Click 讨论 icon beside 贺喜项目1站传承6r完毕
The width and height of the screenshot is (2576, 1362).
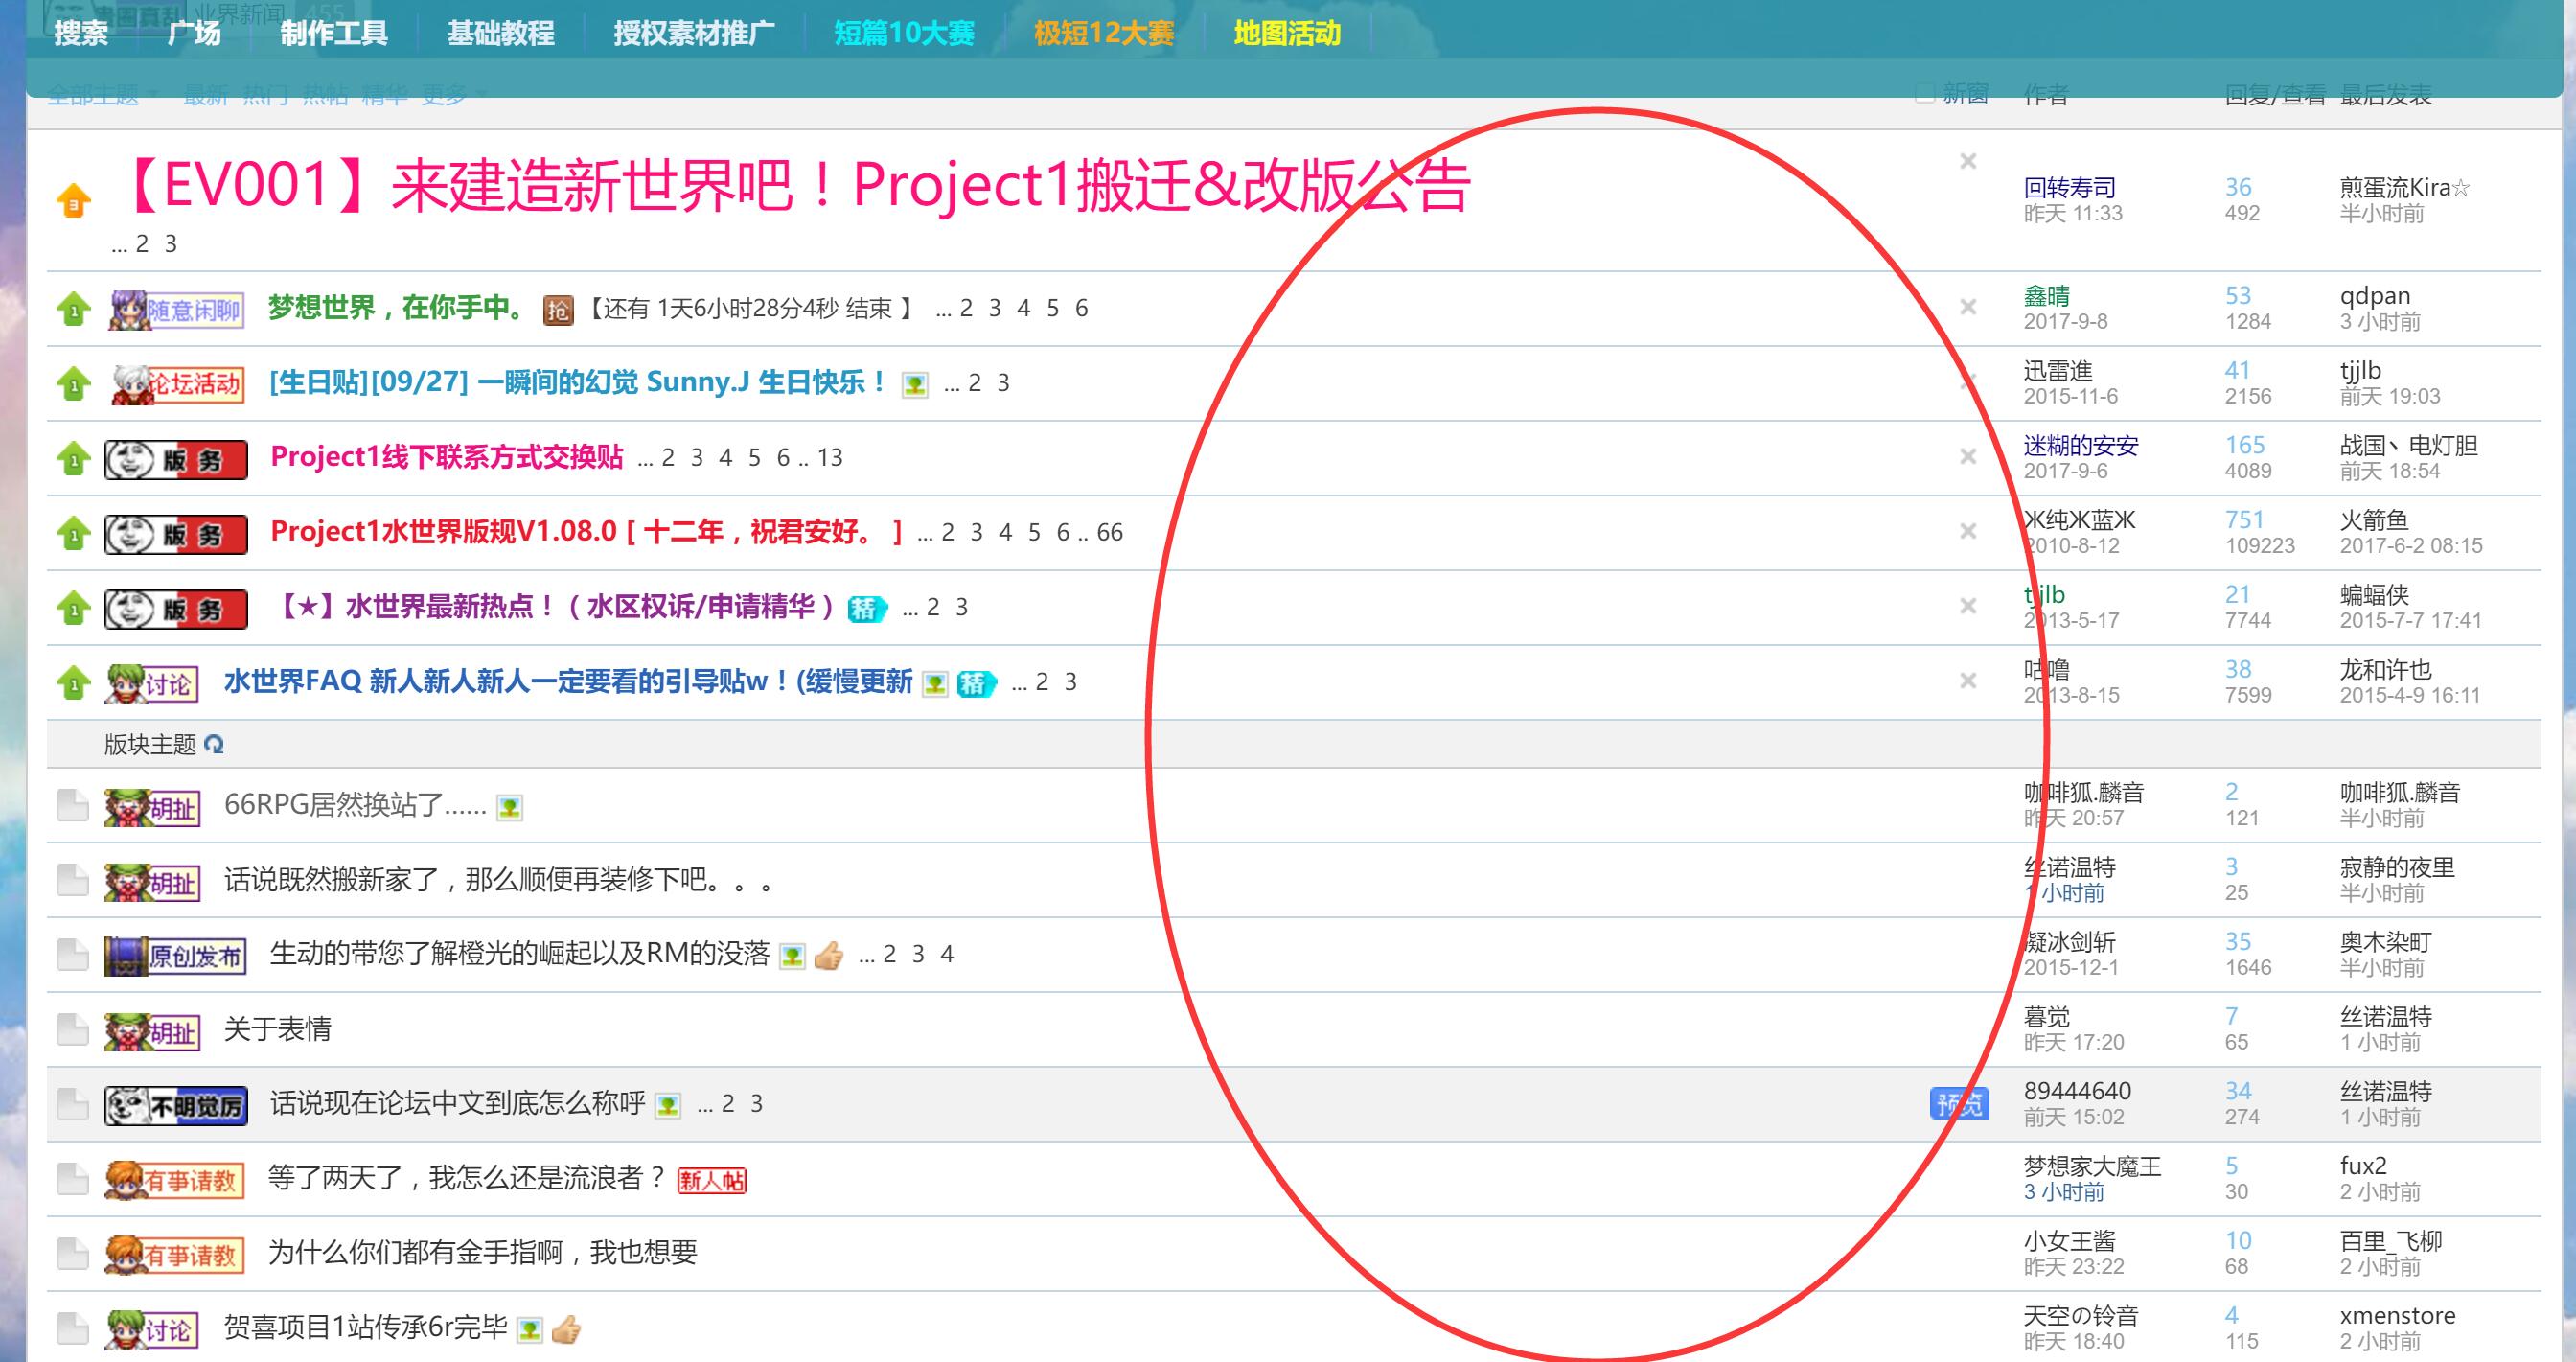pos(152,1329)
